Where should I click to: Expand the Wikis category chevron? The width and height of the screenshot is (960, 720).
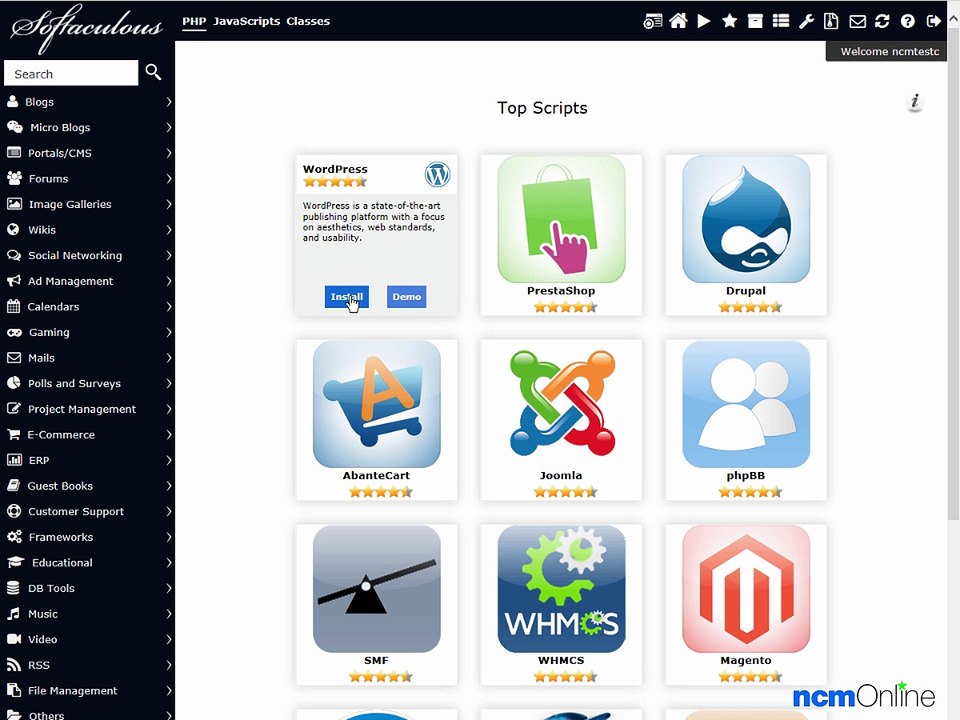coord(168,230)
